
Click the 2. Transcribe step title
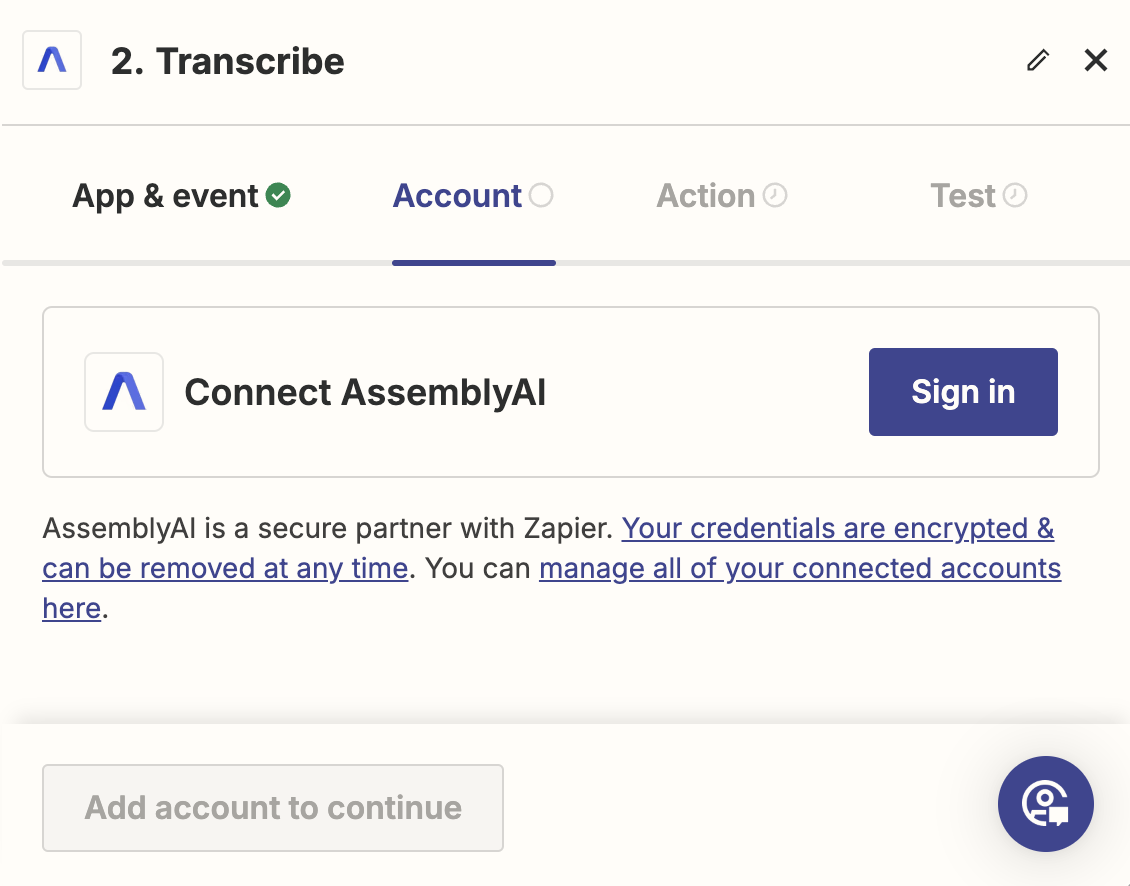coord(228,61)
